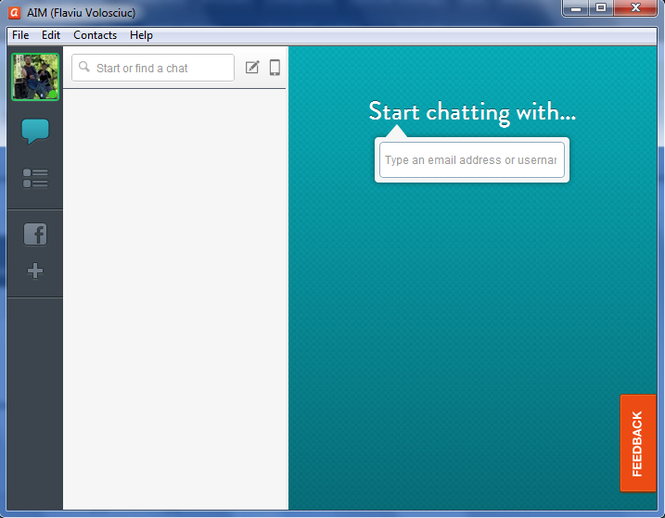
Task: Focus the Start or find a chat field
Action: click(x=153, y=68)
